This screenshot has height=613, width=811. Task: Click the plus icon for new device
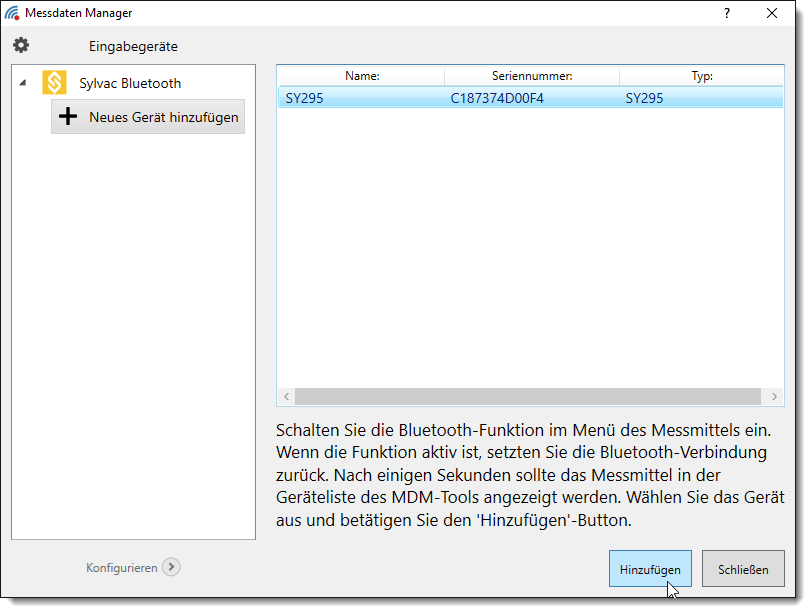[x=68, y=117]
